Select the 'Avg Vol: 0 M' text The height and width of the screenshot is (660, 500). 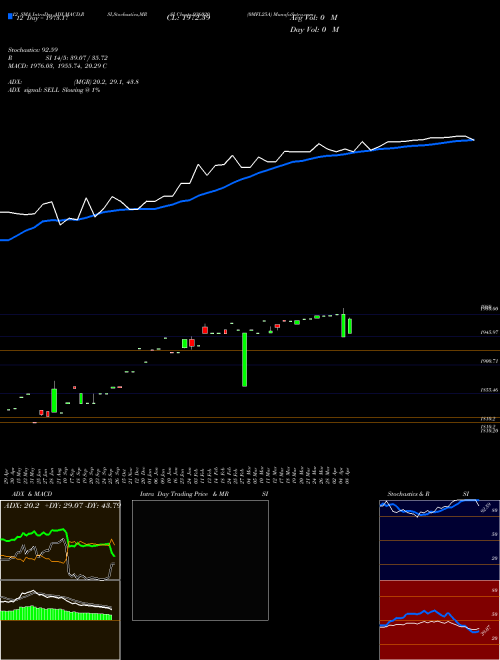click(x=314, y=18)
